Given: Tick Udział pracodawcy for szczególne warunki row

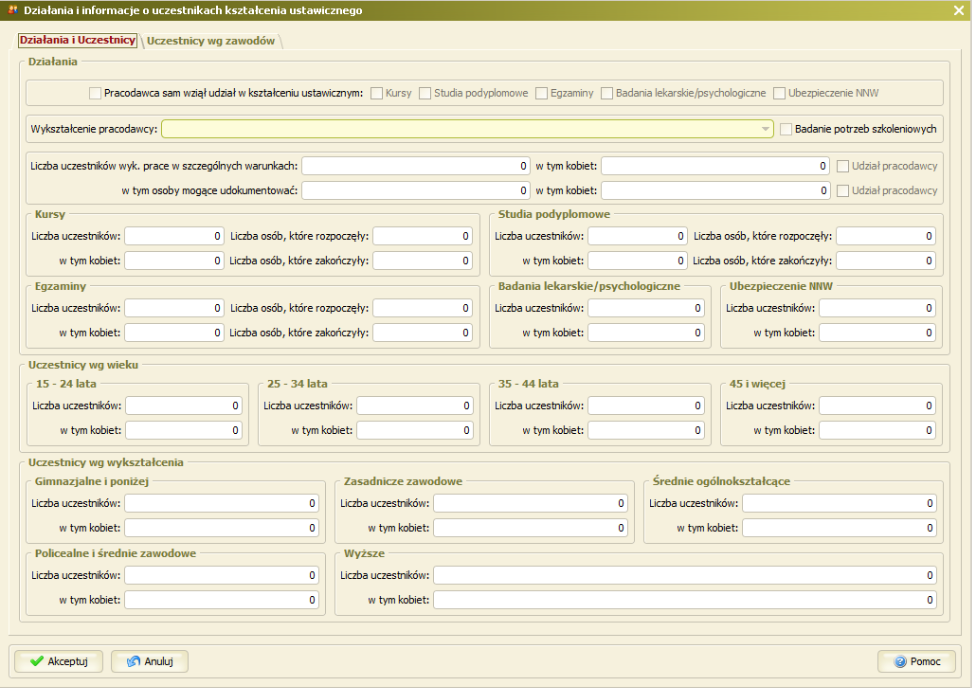Looking at the screenshot, I should (x=843, y=166).
